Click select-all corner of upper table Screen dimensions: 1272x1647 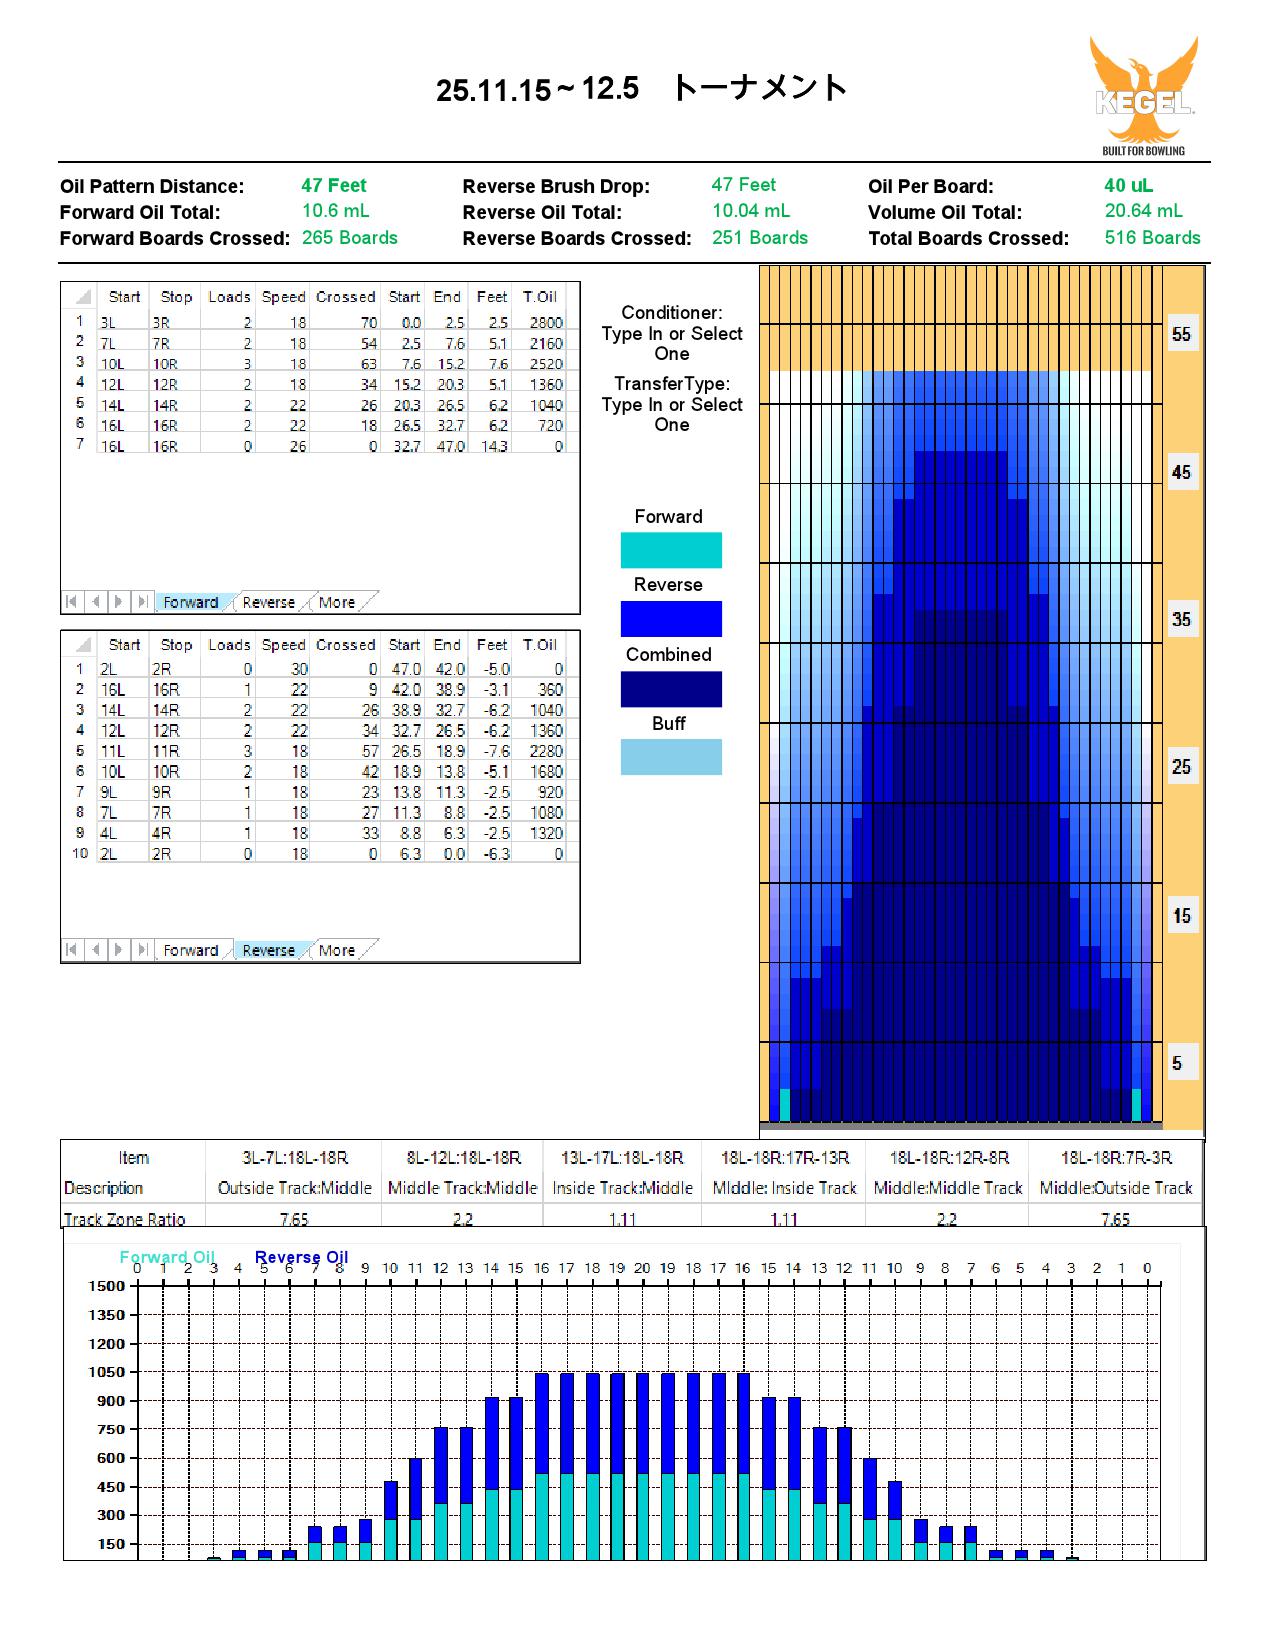coord(82,297)
